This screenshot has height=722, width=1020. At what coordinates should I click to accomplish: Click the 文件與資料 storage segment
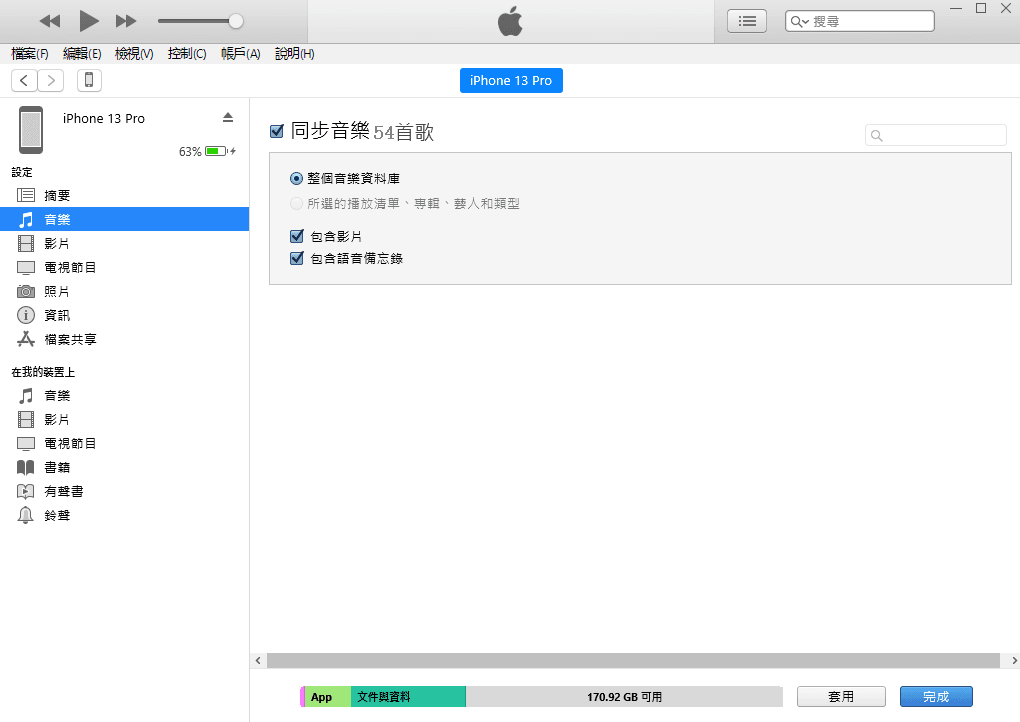(x=409, y=697)
